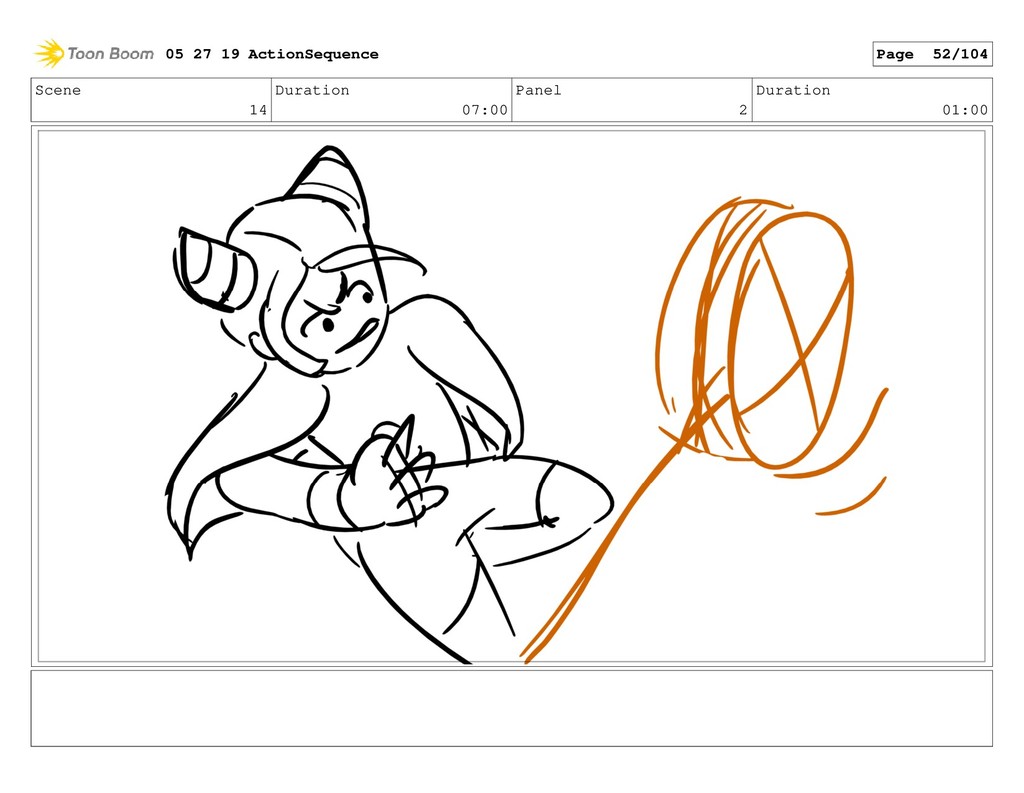The width and height of the screenshot is (1024, 793).
Task: Click the panel number '2'
Action: 743,110
